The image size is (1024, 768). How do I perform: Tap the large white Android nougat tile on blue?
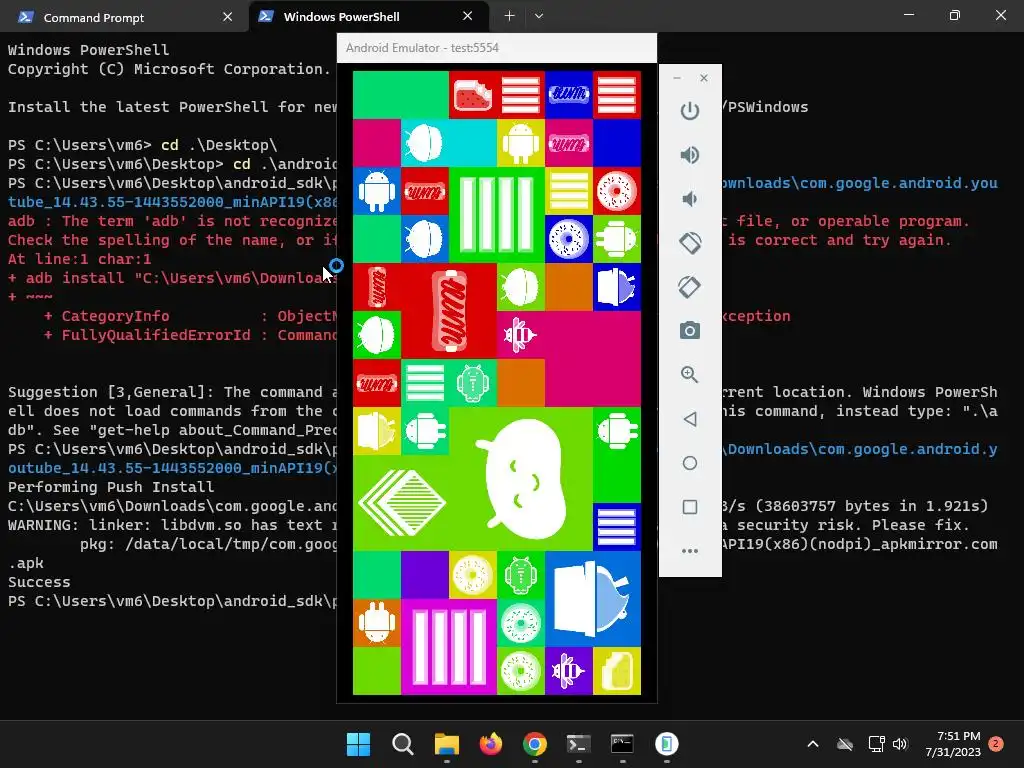pos(593,599)
